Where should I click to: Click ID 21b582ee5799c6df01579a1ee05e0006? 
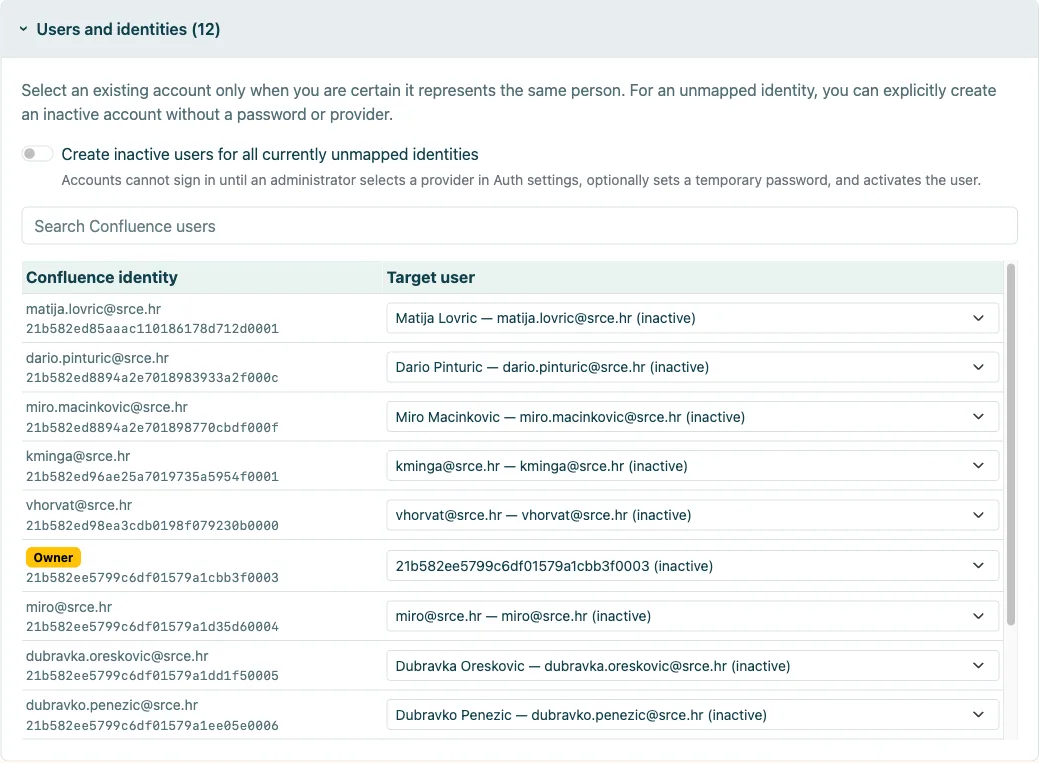pos(152,726)
